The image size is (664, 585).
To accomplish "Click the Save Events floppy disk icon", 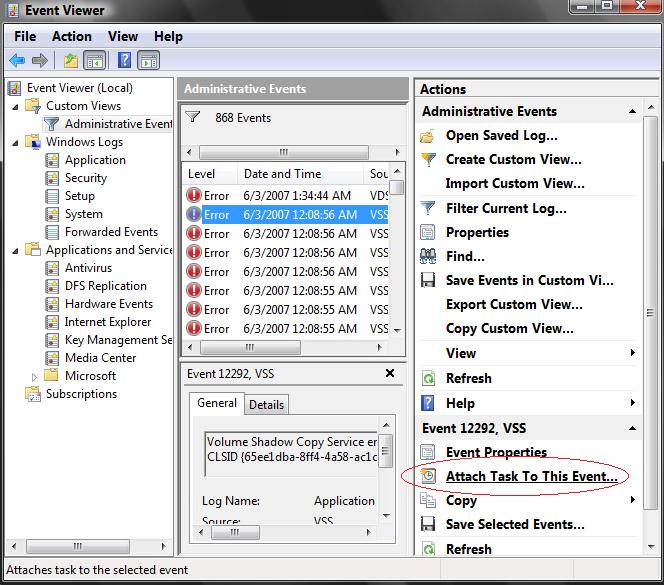I will [x=428, y=280].
